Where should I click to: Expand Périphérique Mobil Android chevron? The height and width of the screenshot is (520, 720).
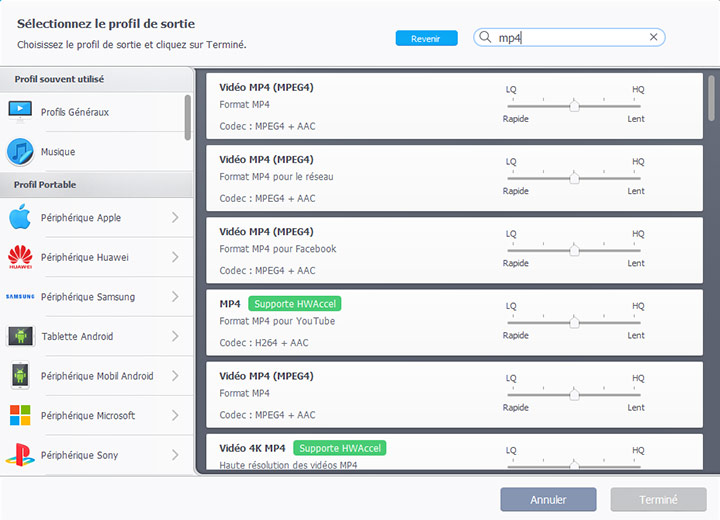tap(175, 376)
